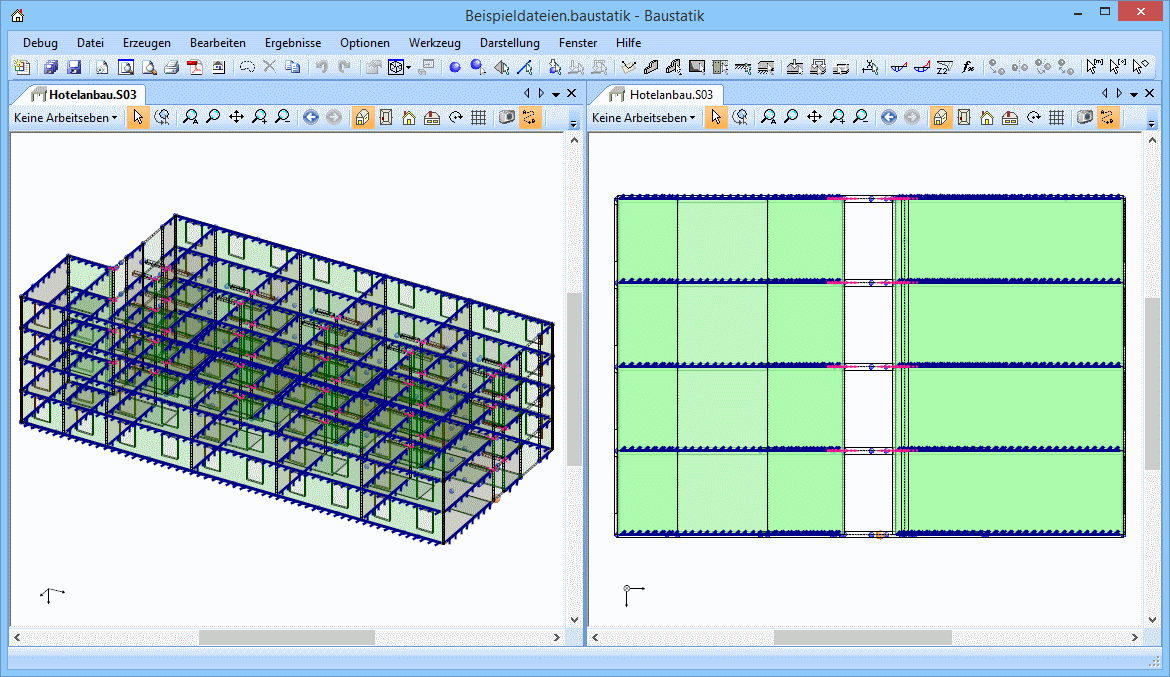This screenshot has height=677, width=1170.
Task: Close the left document pane tab
Action: pyautogui.click(x=571, y=93)
